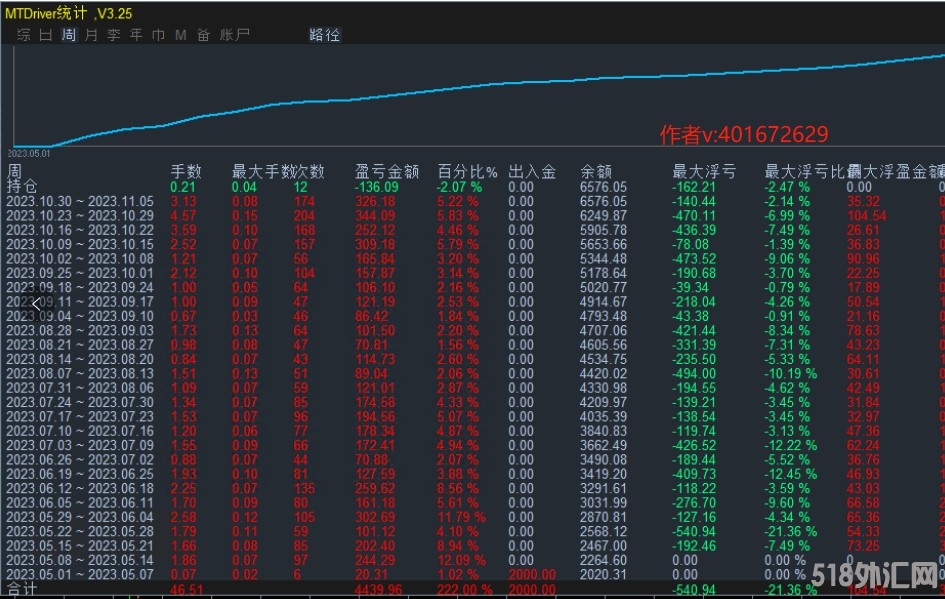Click the 余额 column header

click(x=595, y=172)
